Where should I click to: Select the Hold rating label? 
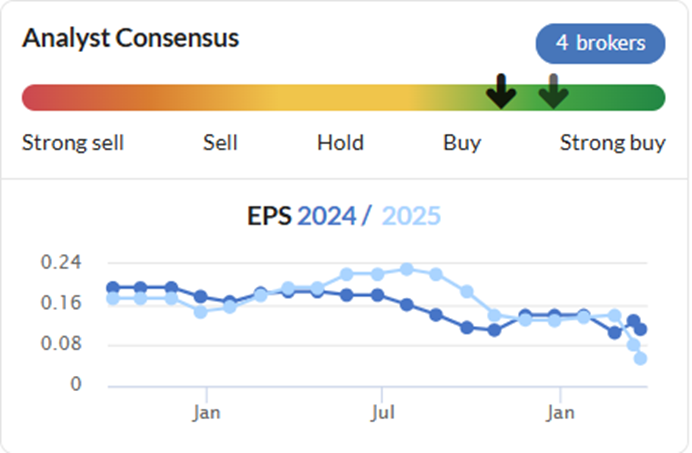(340, 143)
